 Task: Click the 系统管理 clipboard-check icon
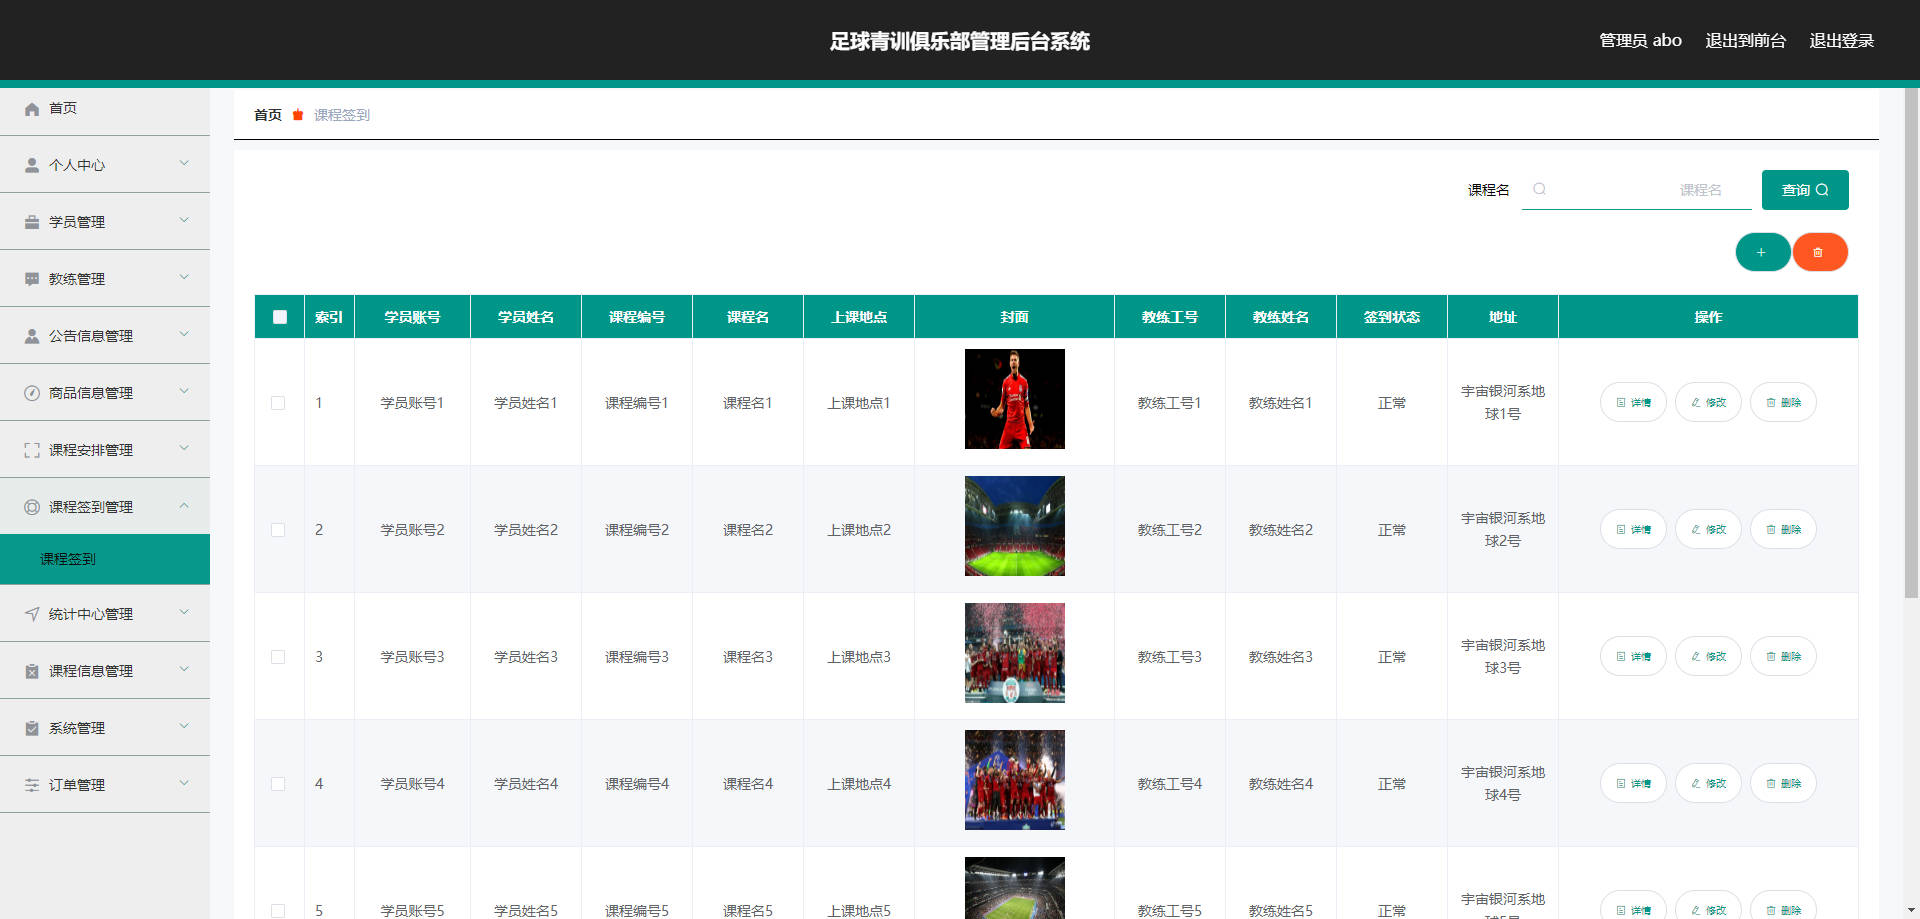tap(32, 728)
